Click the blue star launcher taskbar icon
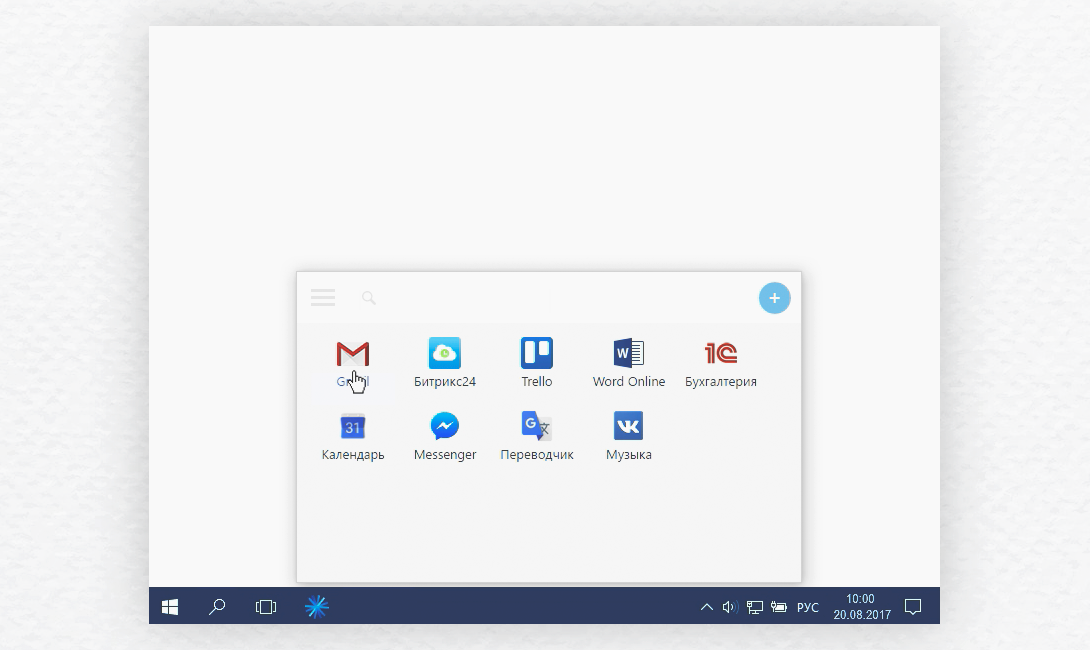The image size is (1090, 650). [x=316, y=607]
